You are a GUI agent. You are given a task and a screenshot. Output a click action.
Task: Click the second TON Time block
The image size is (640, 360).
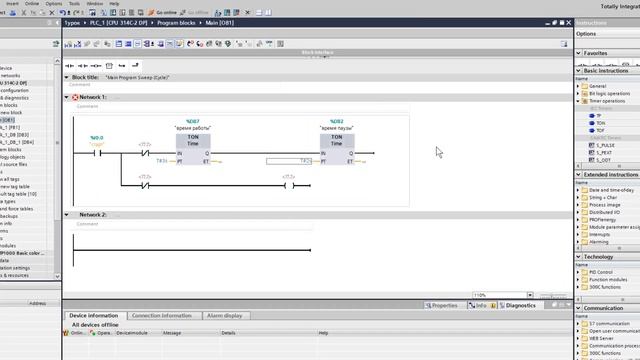click(x=337, y=149)
